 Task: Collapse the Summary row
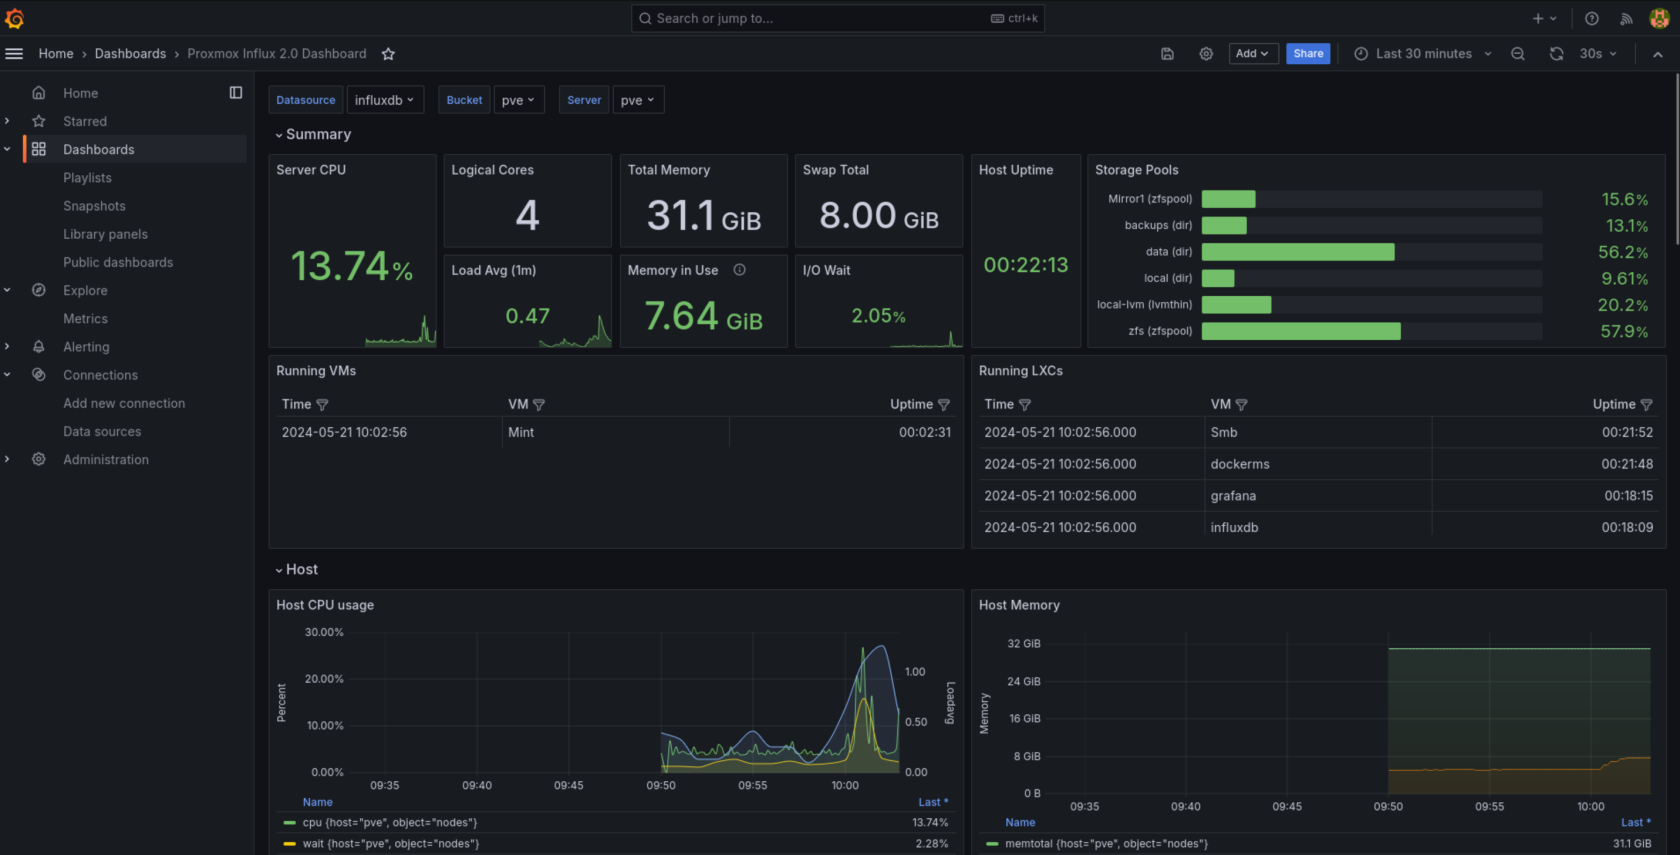click(312, 134)
